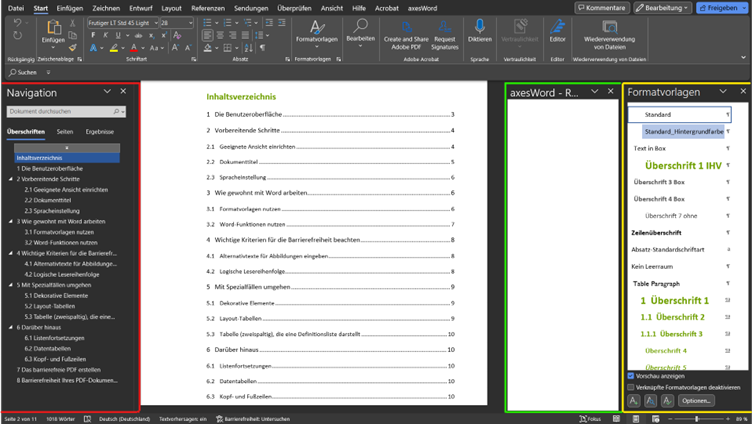
Task: Switch to web layout view icon
Action: (655, 419)
